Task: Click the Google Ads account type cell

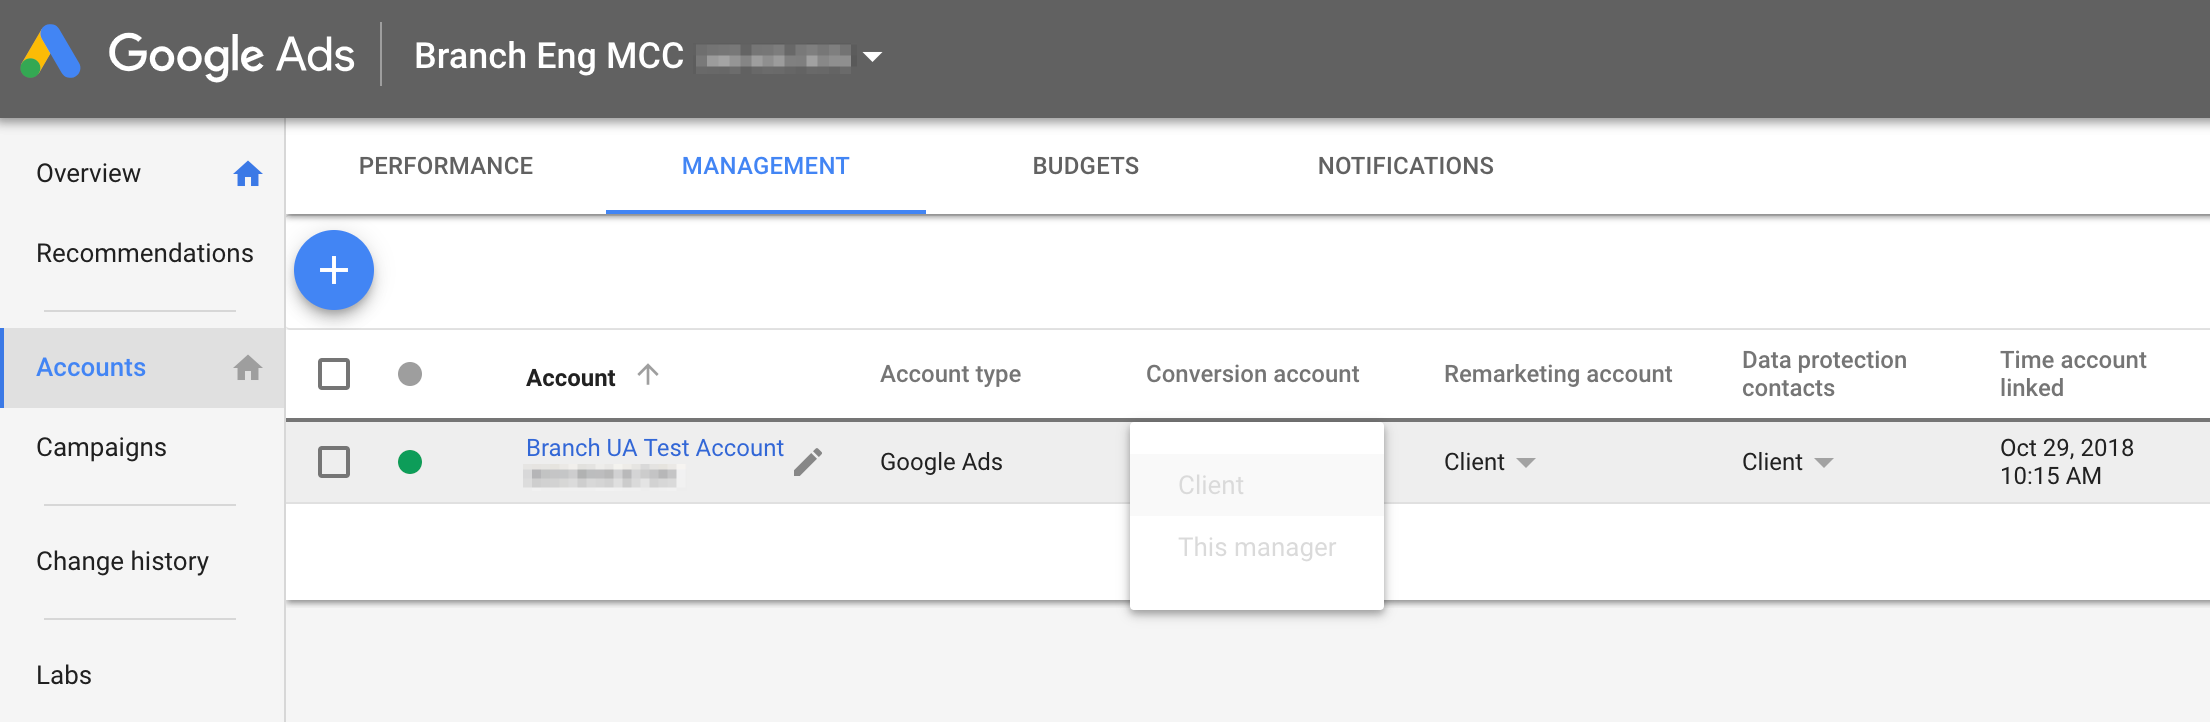Action: [941, 462]
